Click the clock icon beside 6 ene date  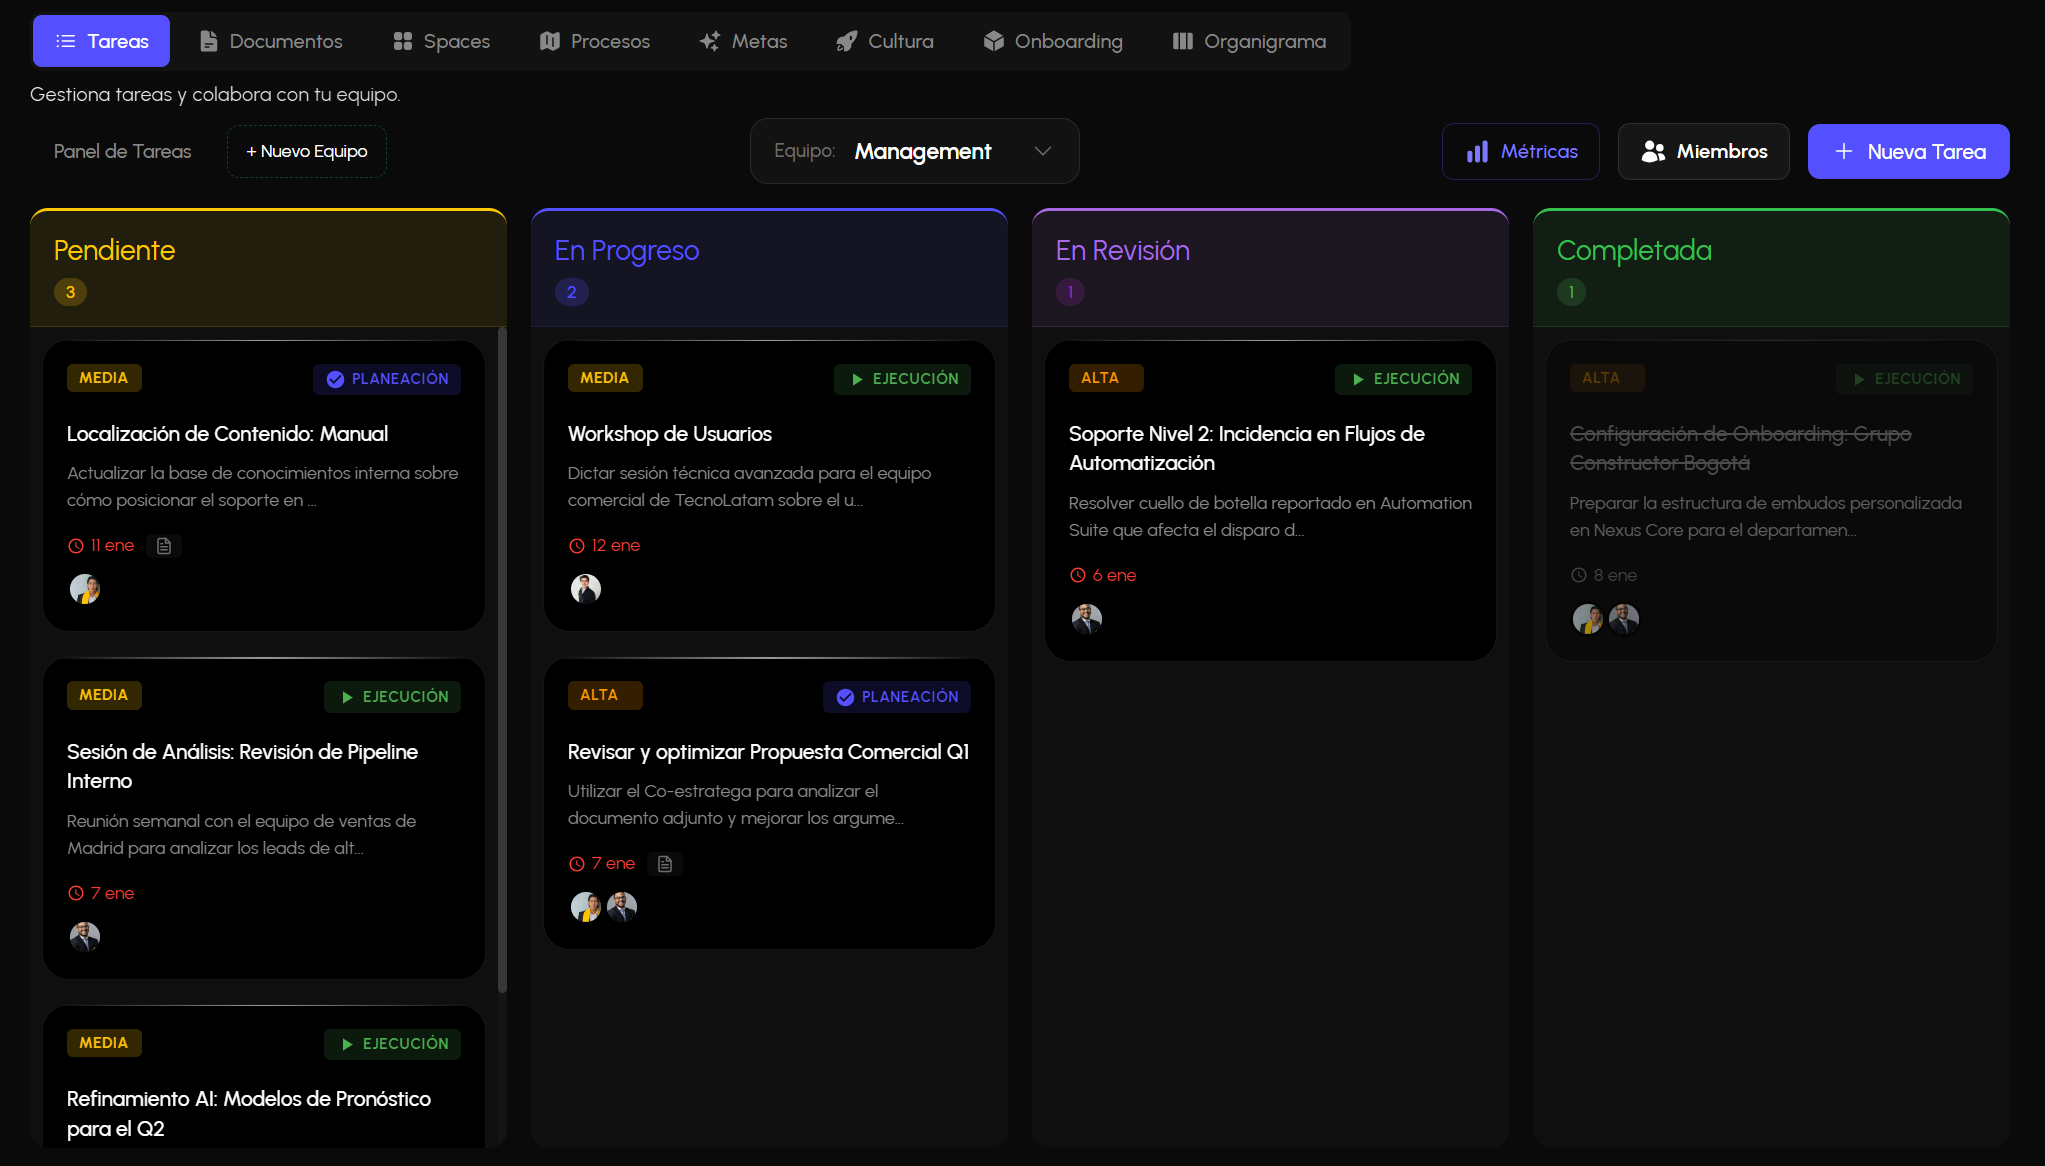1078,576
